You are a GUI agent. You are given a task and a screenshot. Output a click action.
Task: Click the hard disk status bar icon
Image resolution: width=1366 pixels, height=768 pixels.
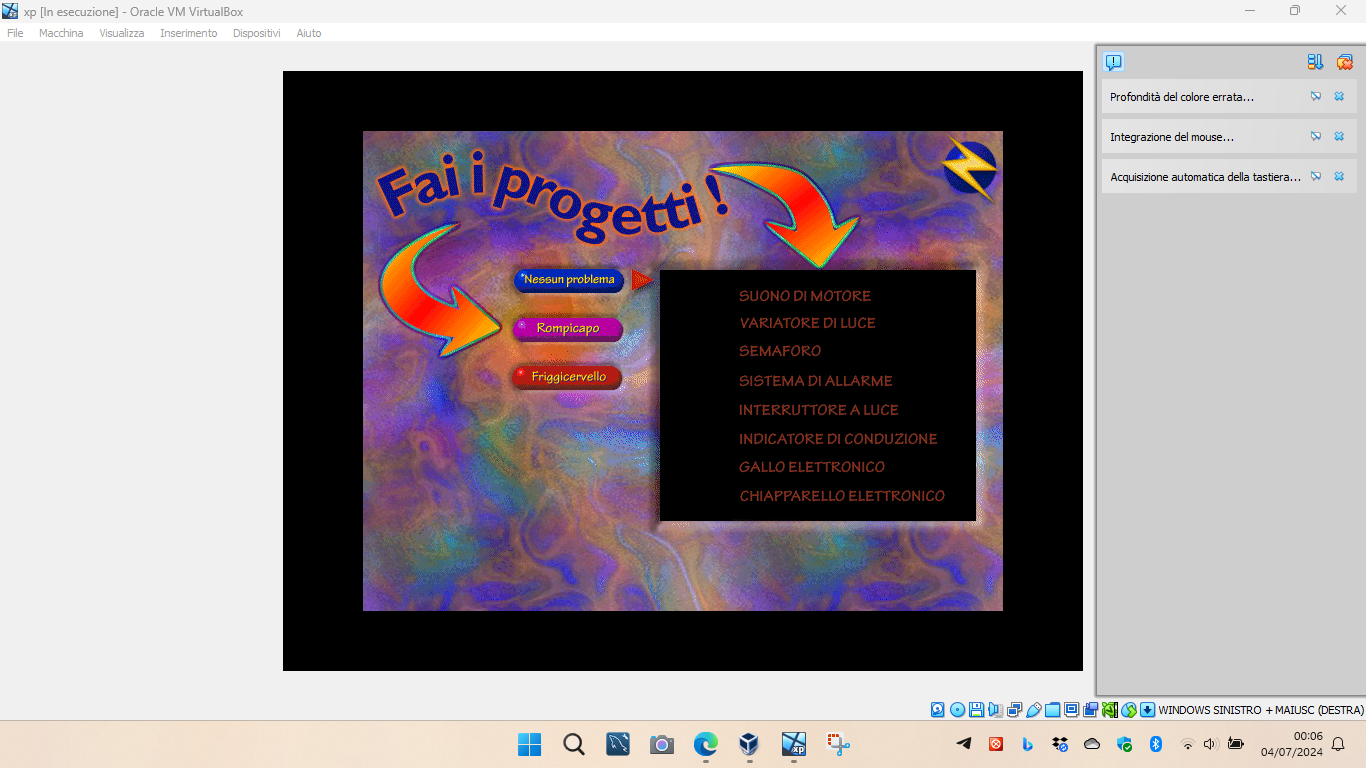tap(937, 710)
